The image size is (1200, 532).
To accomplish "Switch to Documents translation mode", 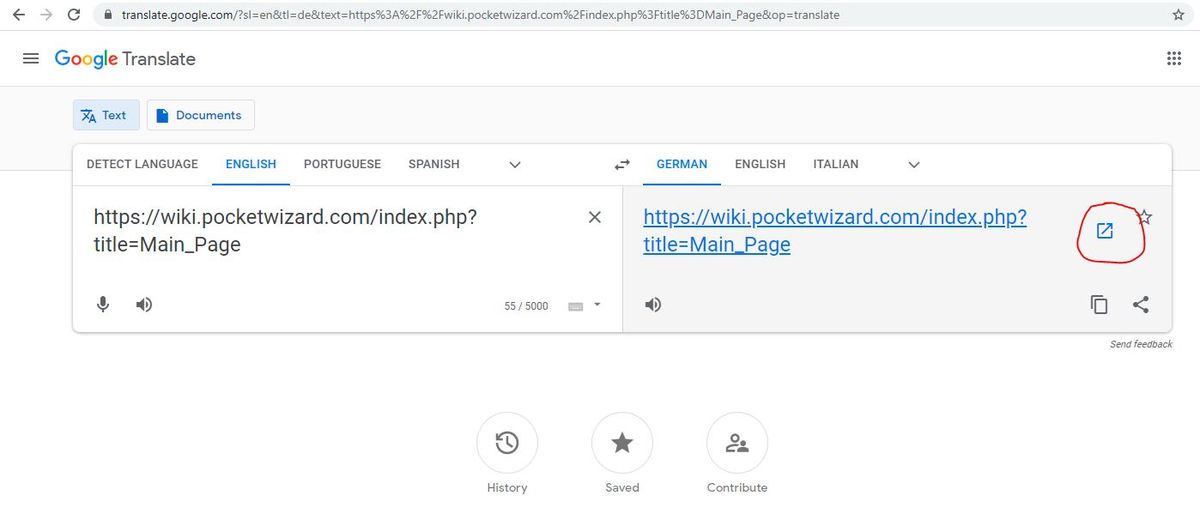I will (201, 115).
